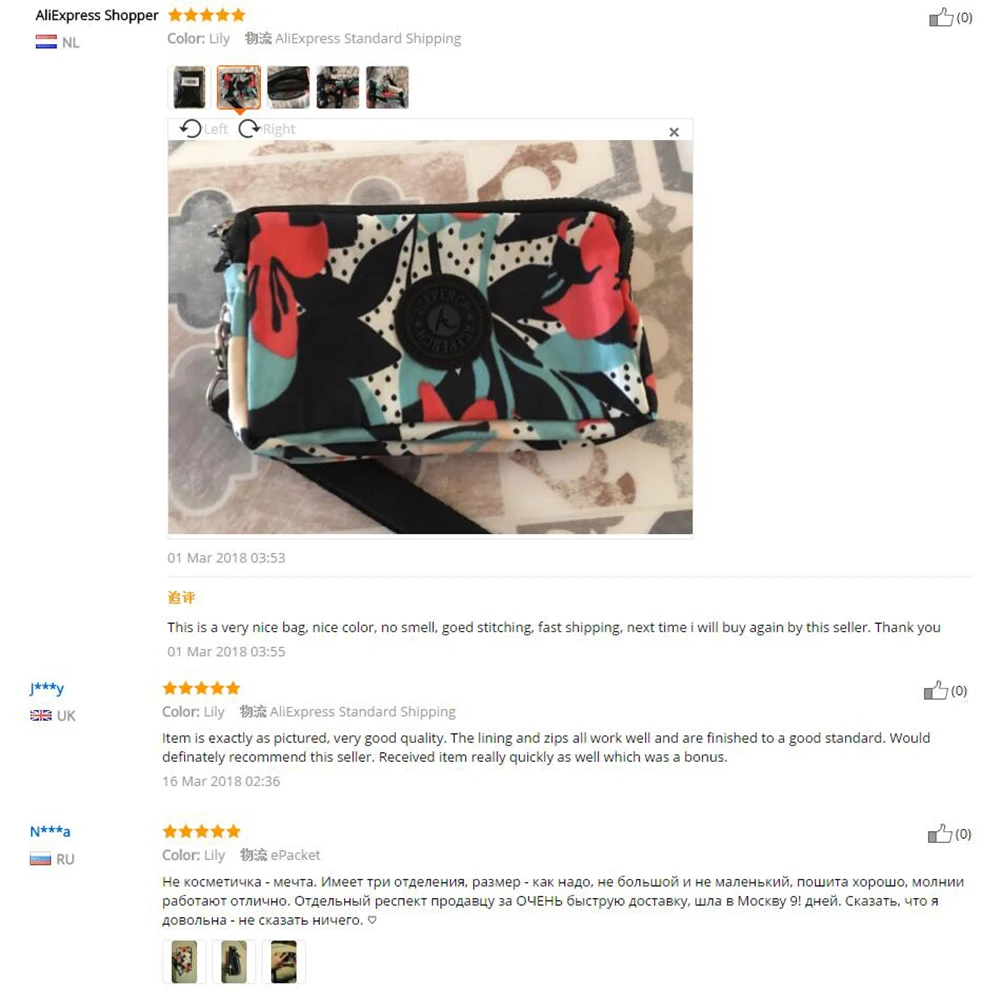1000x1000 pixels.
Task: Rotate the enlarged photo left
Action: [203, 129]
